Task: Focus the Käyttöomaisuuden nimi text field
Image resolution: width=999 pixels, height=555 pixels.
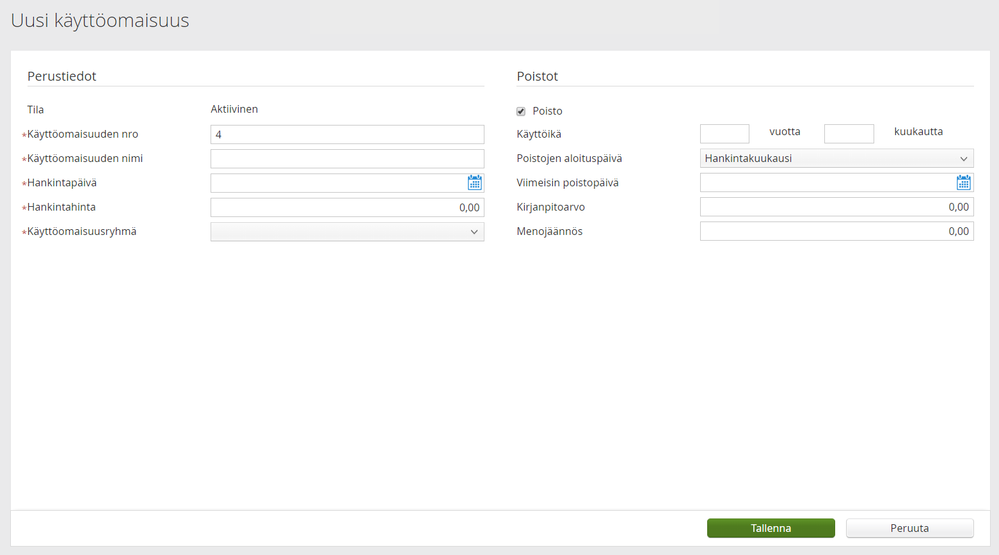Action: tap(347, 158)
